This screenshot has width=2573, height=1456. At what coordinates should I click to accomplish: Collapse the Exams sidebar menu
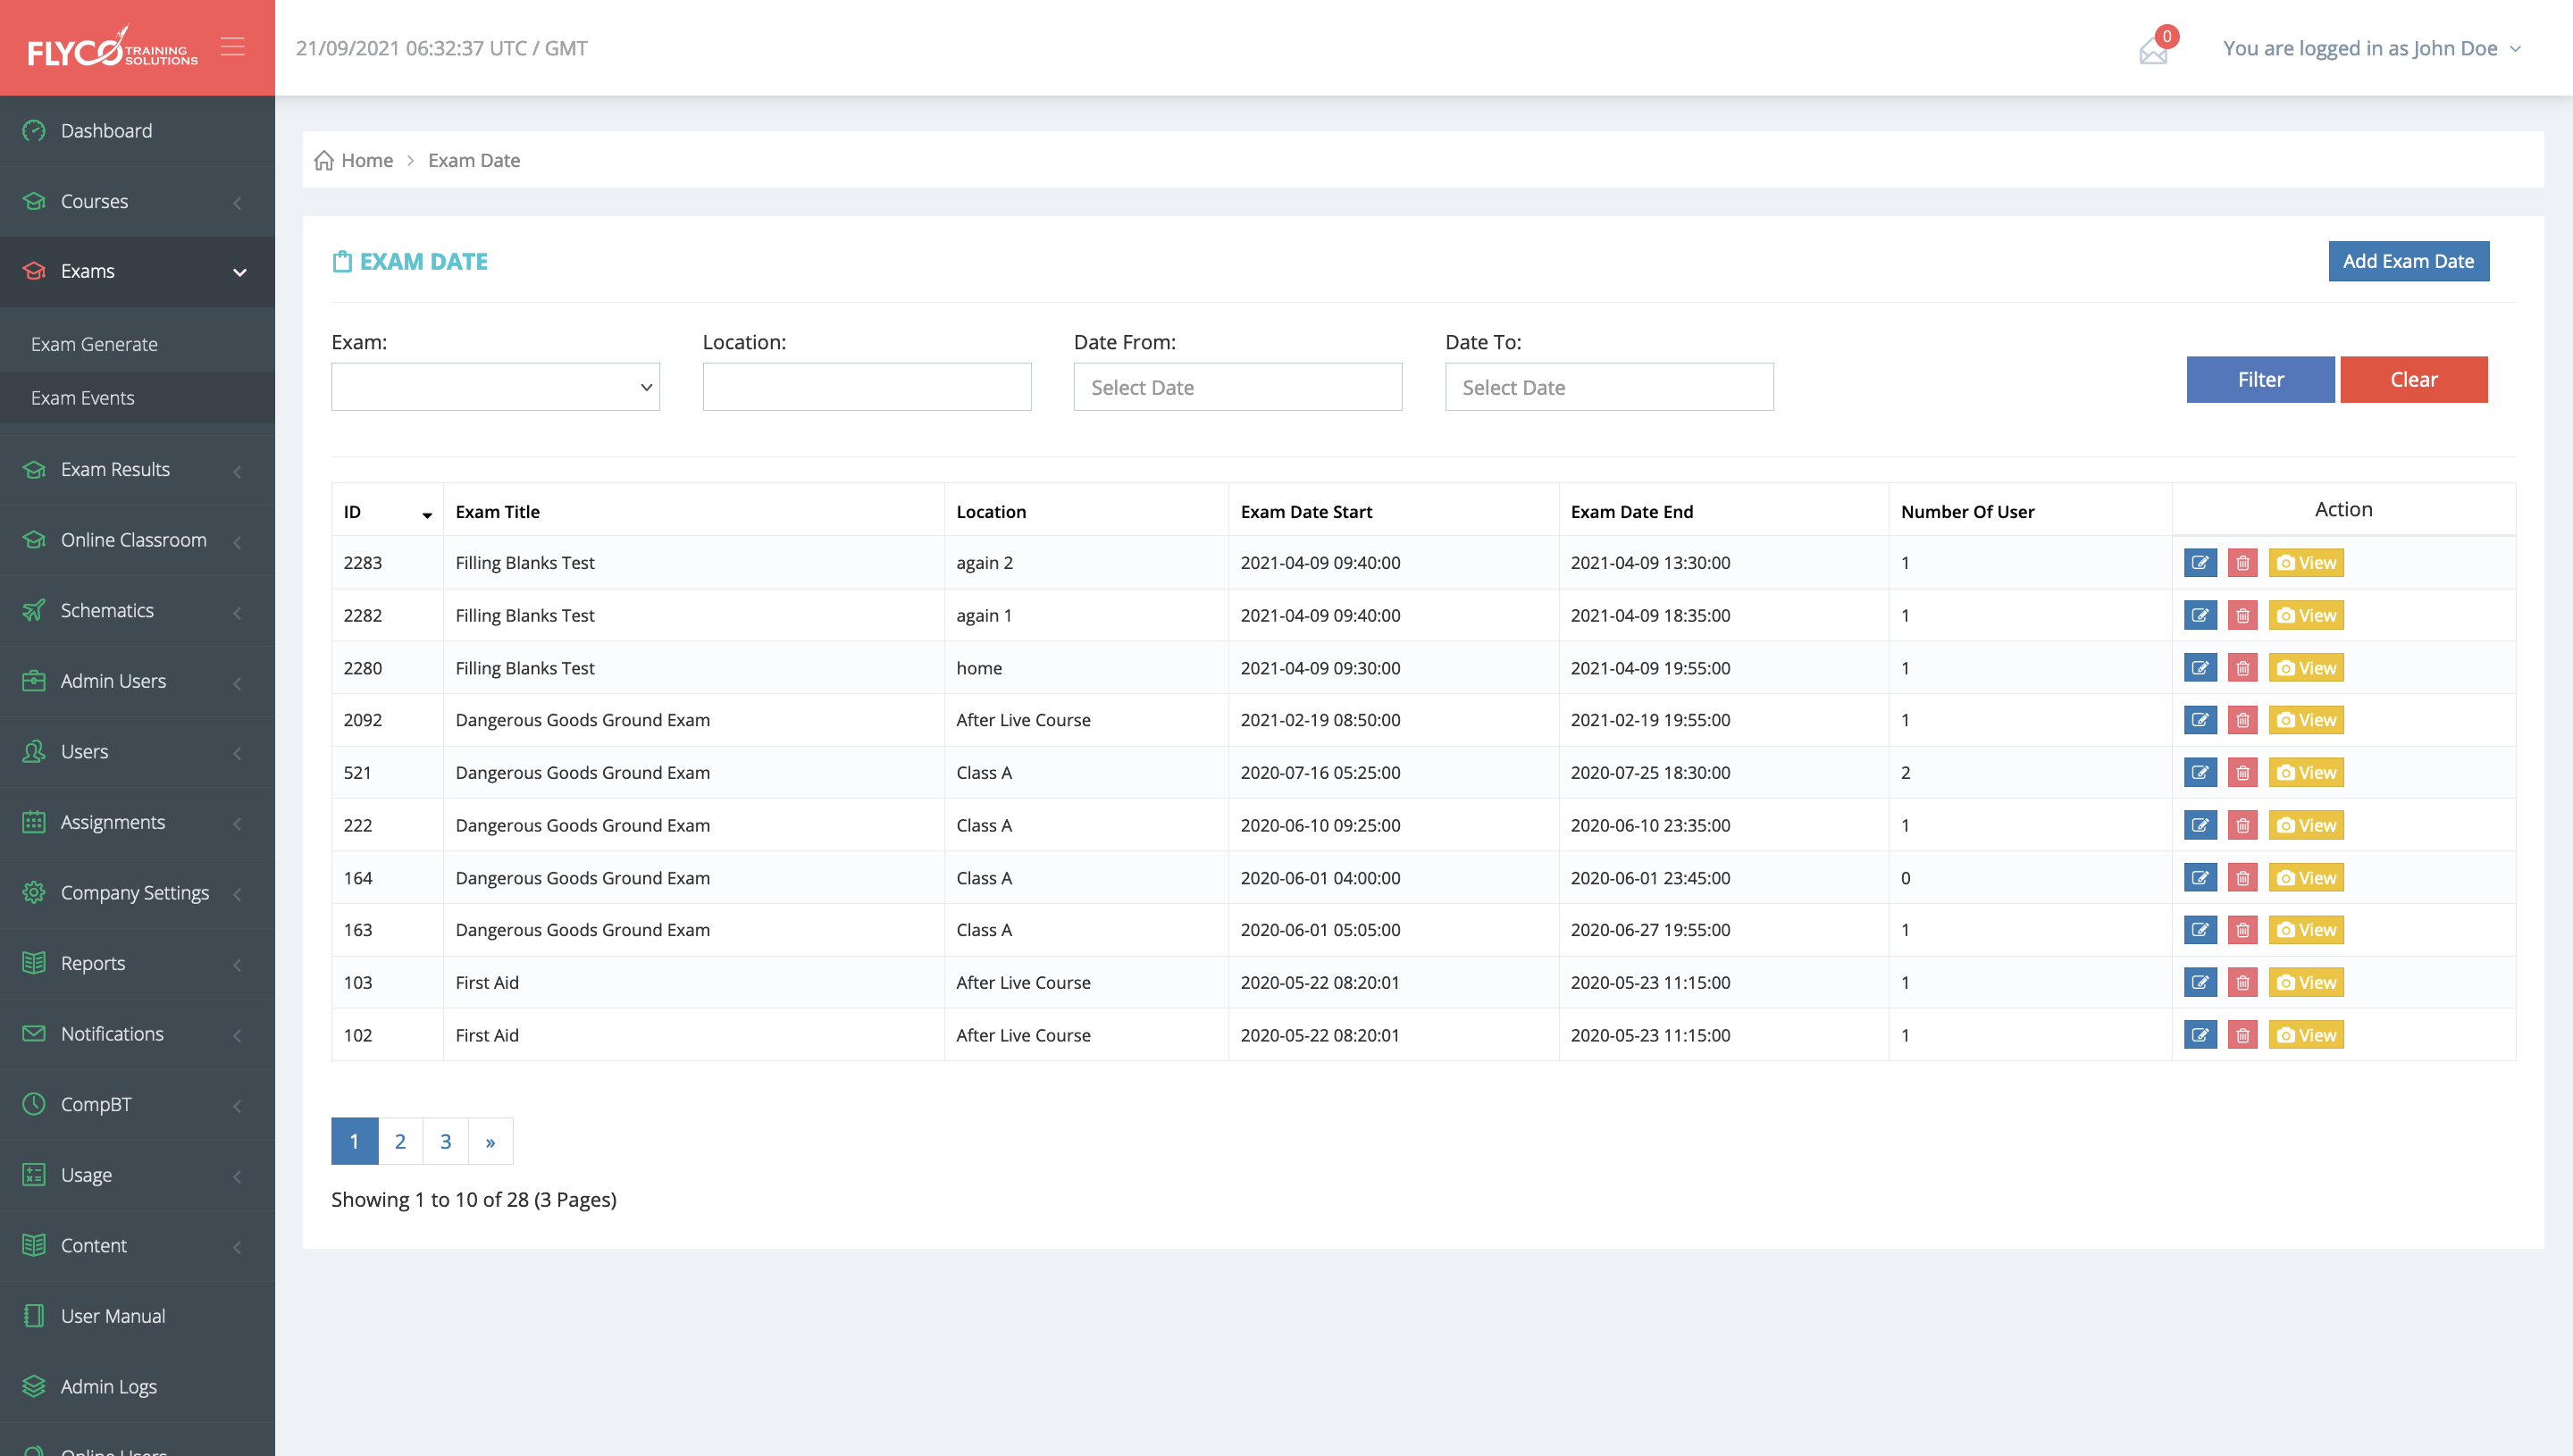[137, 271]
